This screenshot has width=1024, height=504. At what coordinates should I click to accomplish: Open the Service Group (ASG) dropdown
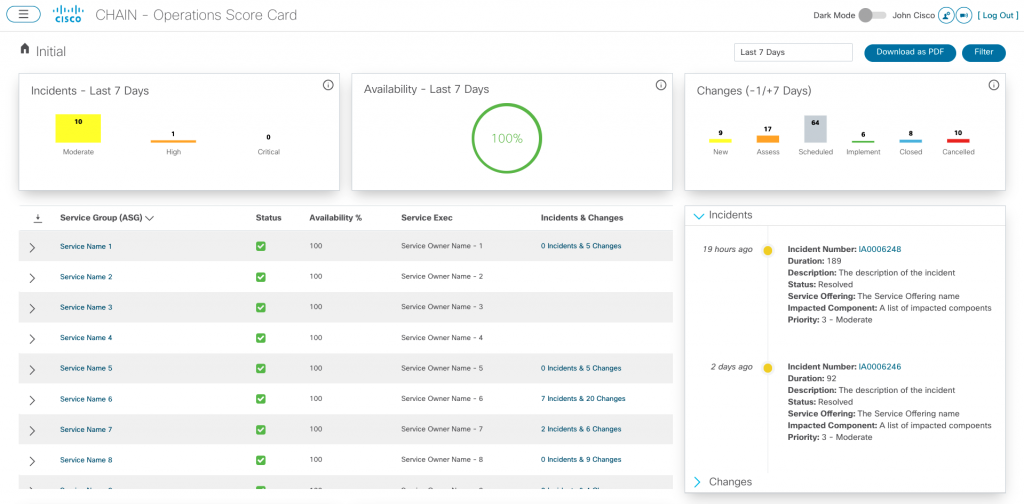pyautogui.click(x=150, y=218)
